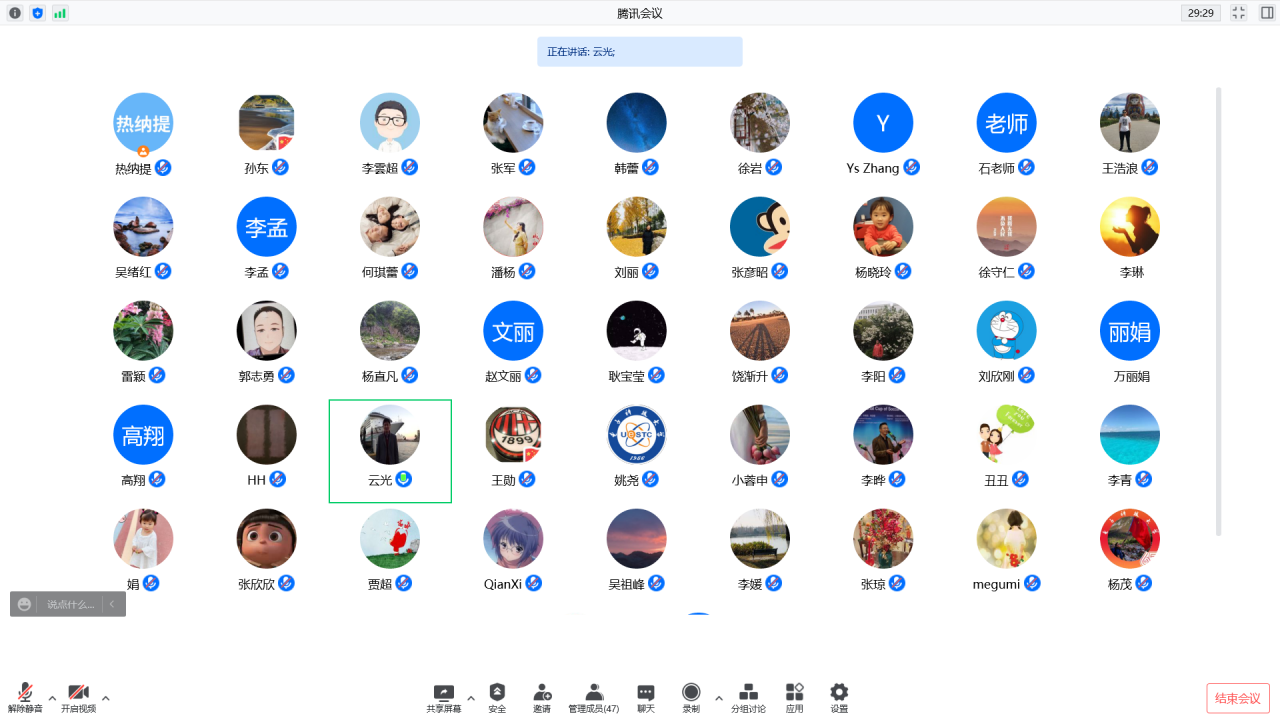Check the green network signal icon
The width and height of the screenshot is (1280, 720).
(x=60, y=13)
